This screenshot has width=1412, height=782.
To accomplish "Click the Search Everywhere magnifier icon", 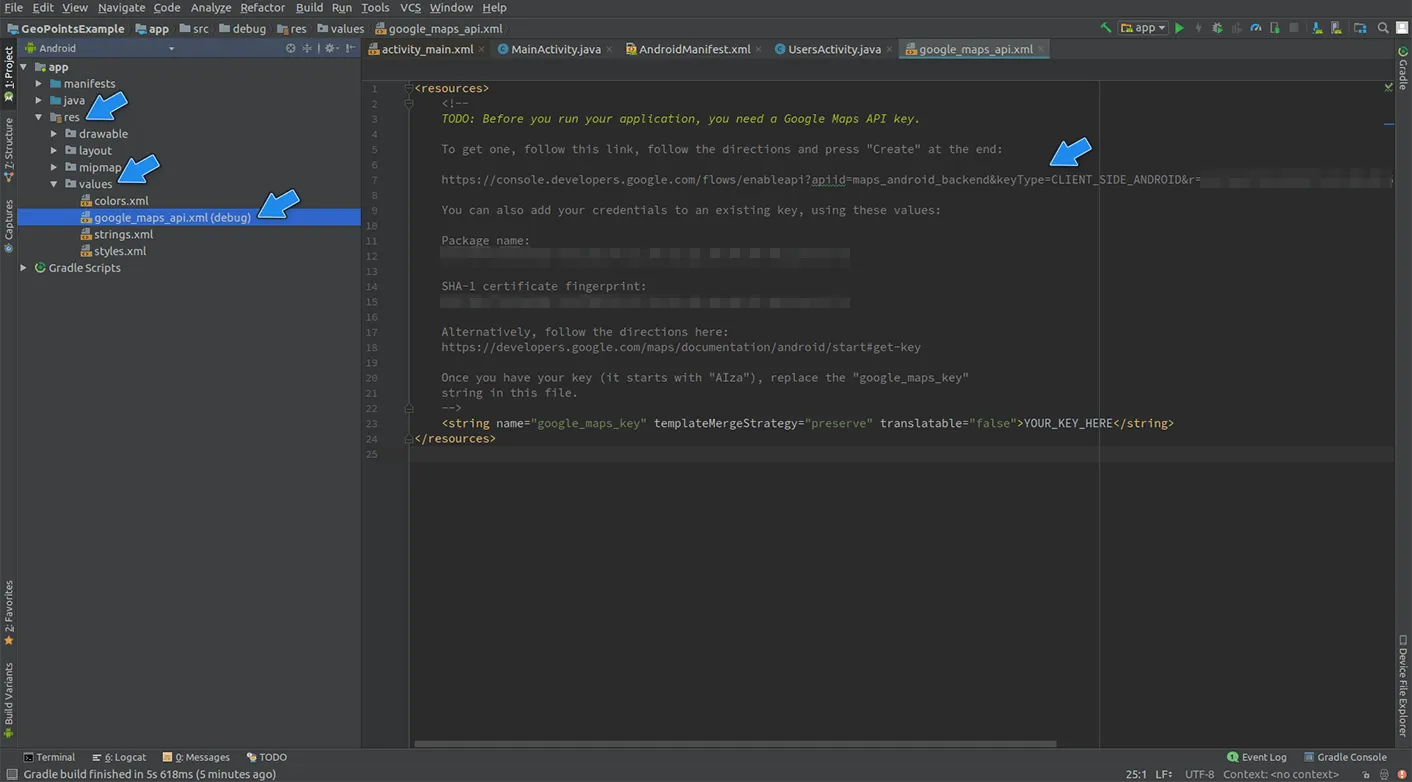I will pos(1383,28).
